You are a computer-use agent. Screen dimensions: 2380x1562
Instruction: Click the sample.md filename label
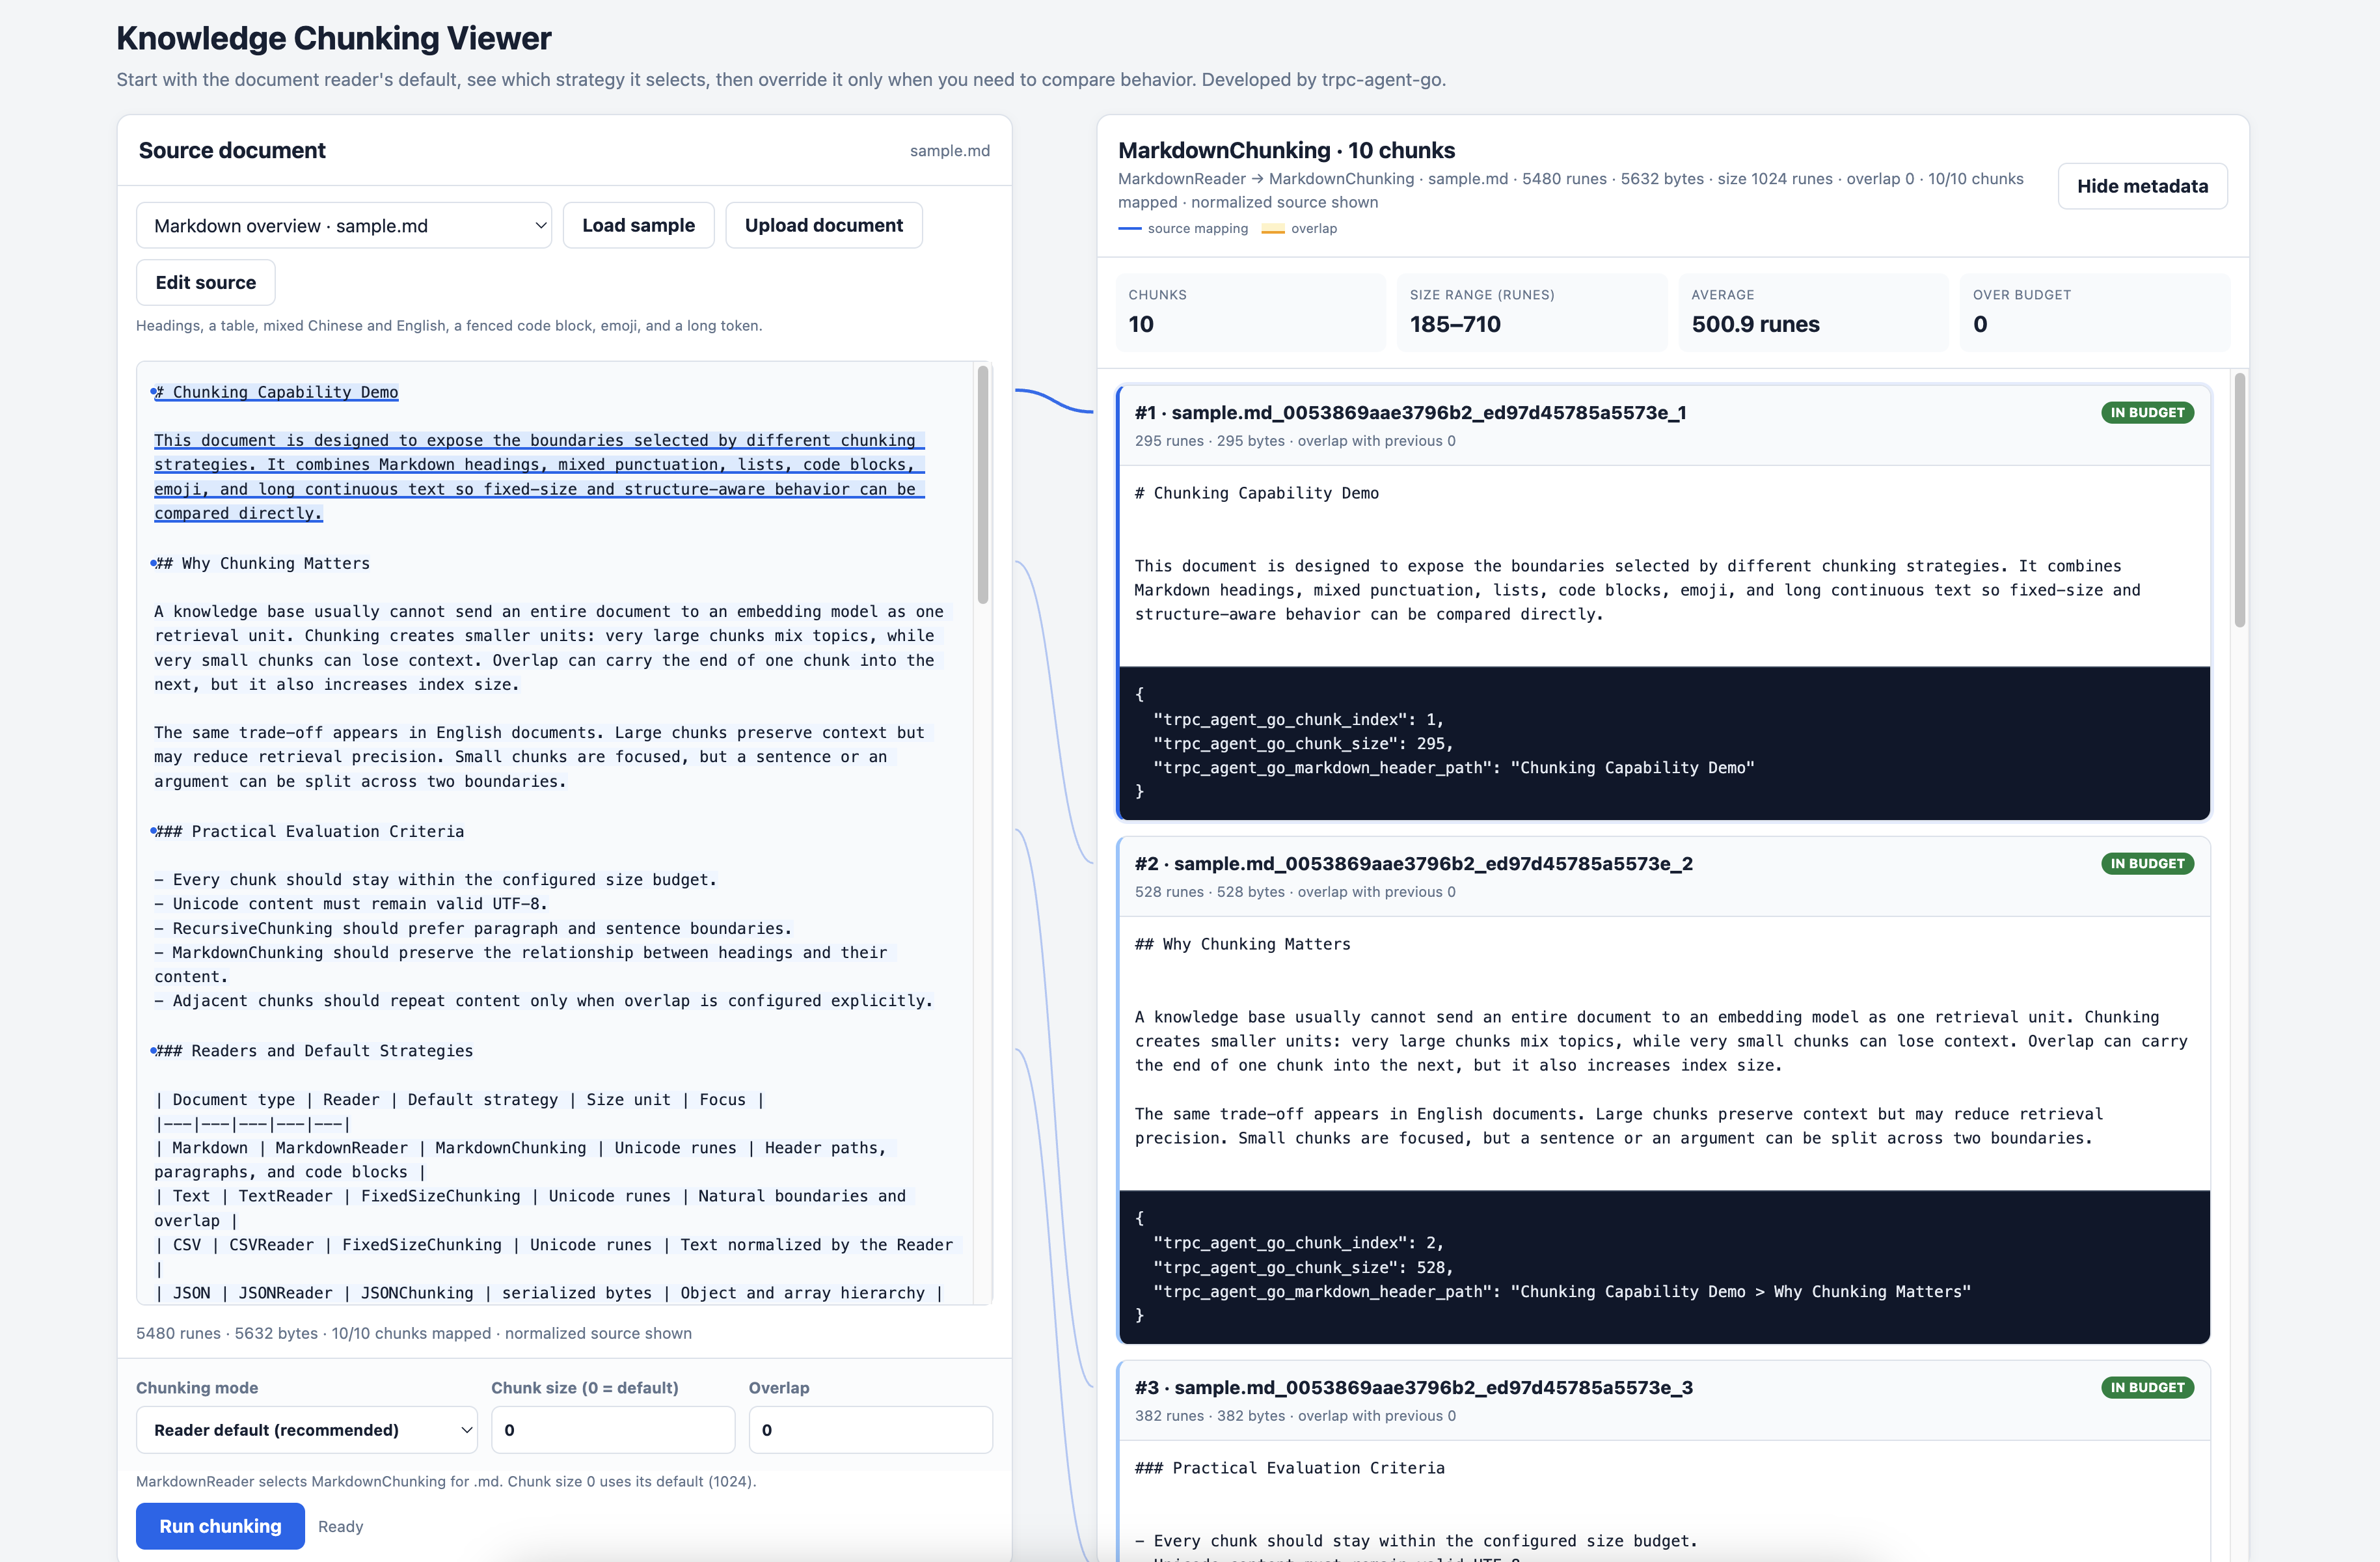coord(950,151)
